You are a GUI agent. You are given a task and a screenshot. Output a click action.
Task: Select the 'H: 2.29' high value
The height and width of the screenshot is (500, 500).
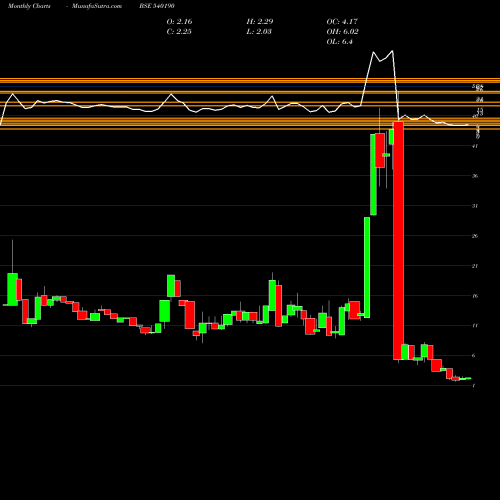pyautogui.click(x=260, y=22)
